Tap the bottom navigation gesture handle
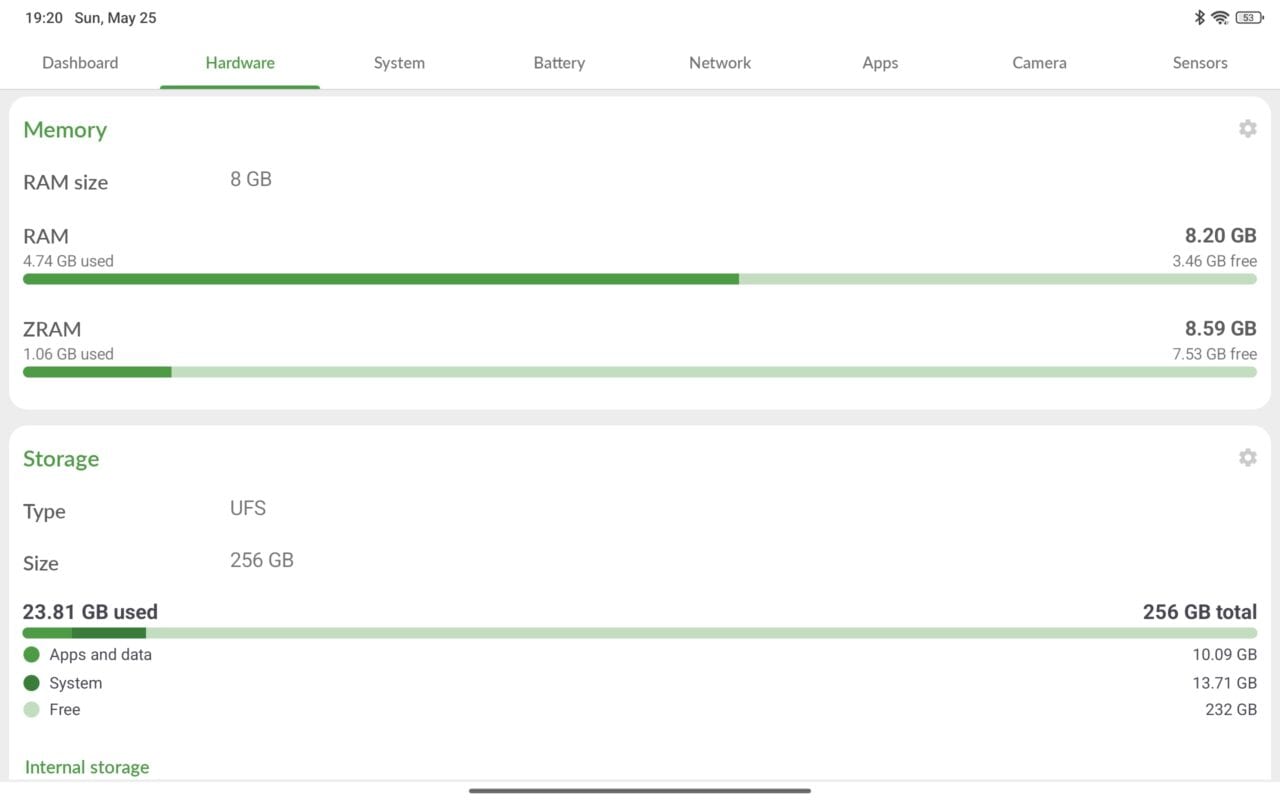The image size is (1280, 800). 640,790
